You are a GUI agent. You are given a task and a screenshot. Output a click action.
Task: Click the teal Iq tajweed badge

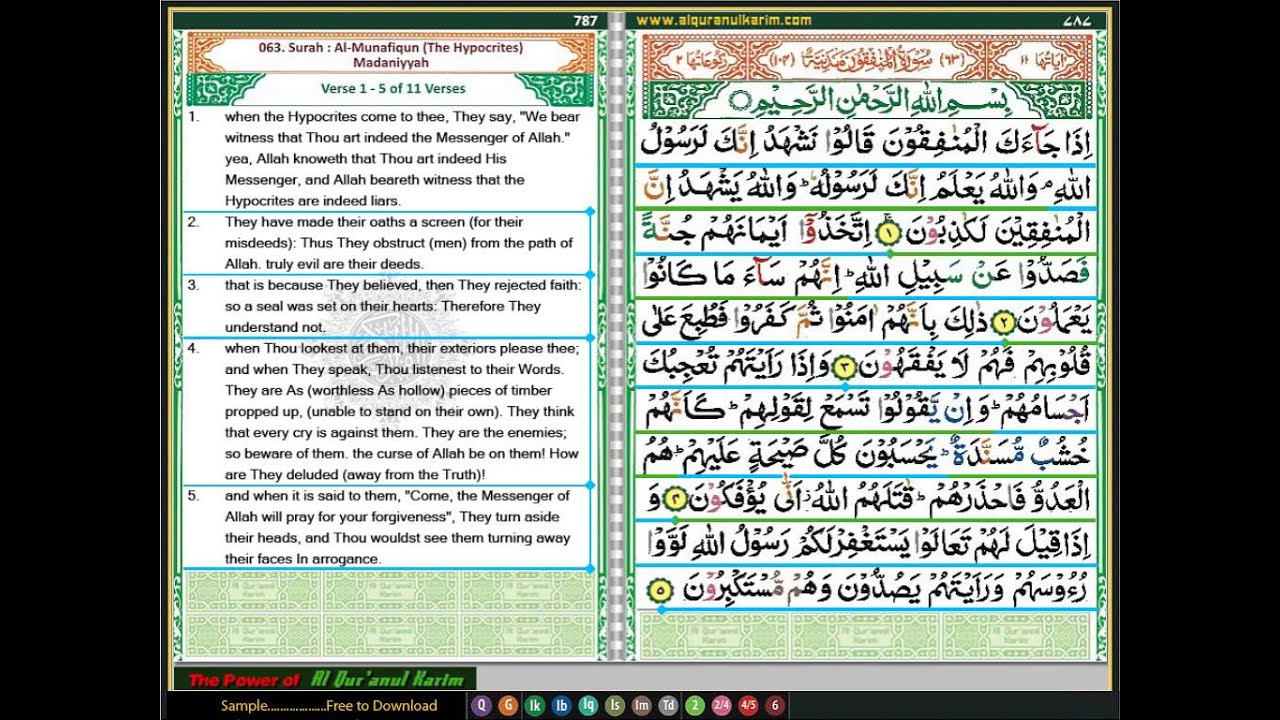[x=588, y=705]
